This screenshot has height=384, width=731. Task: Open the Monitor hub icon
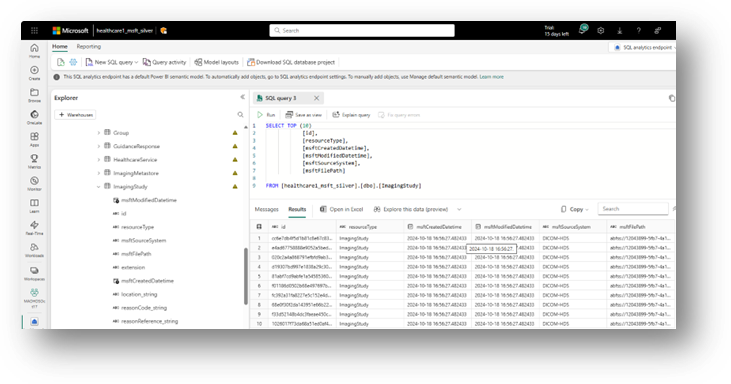coord(34,181)
